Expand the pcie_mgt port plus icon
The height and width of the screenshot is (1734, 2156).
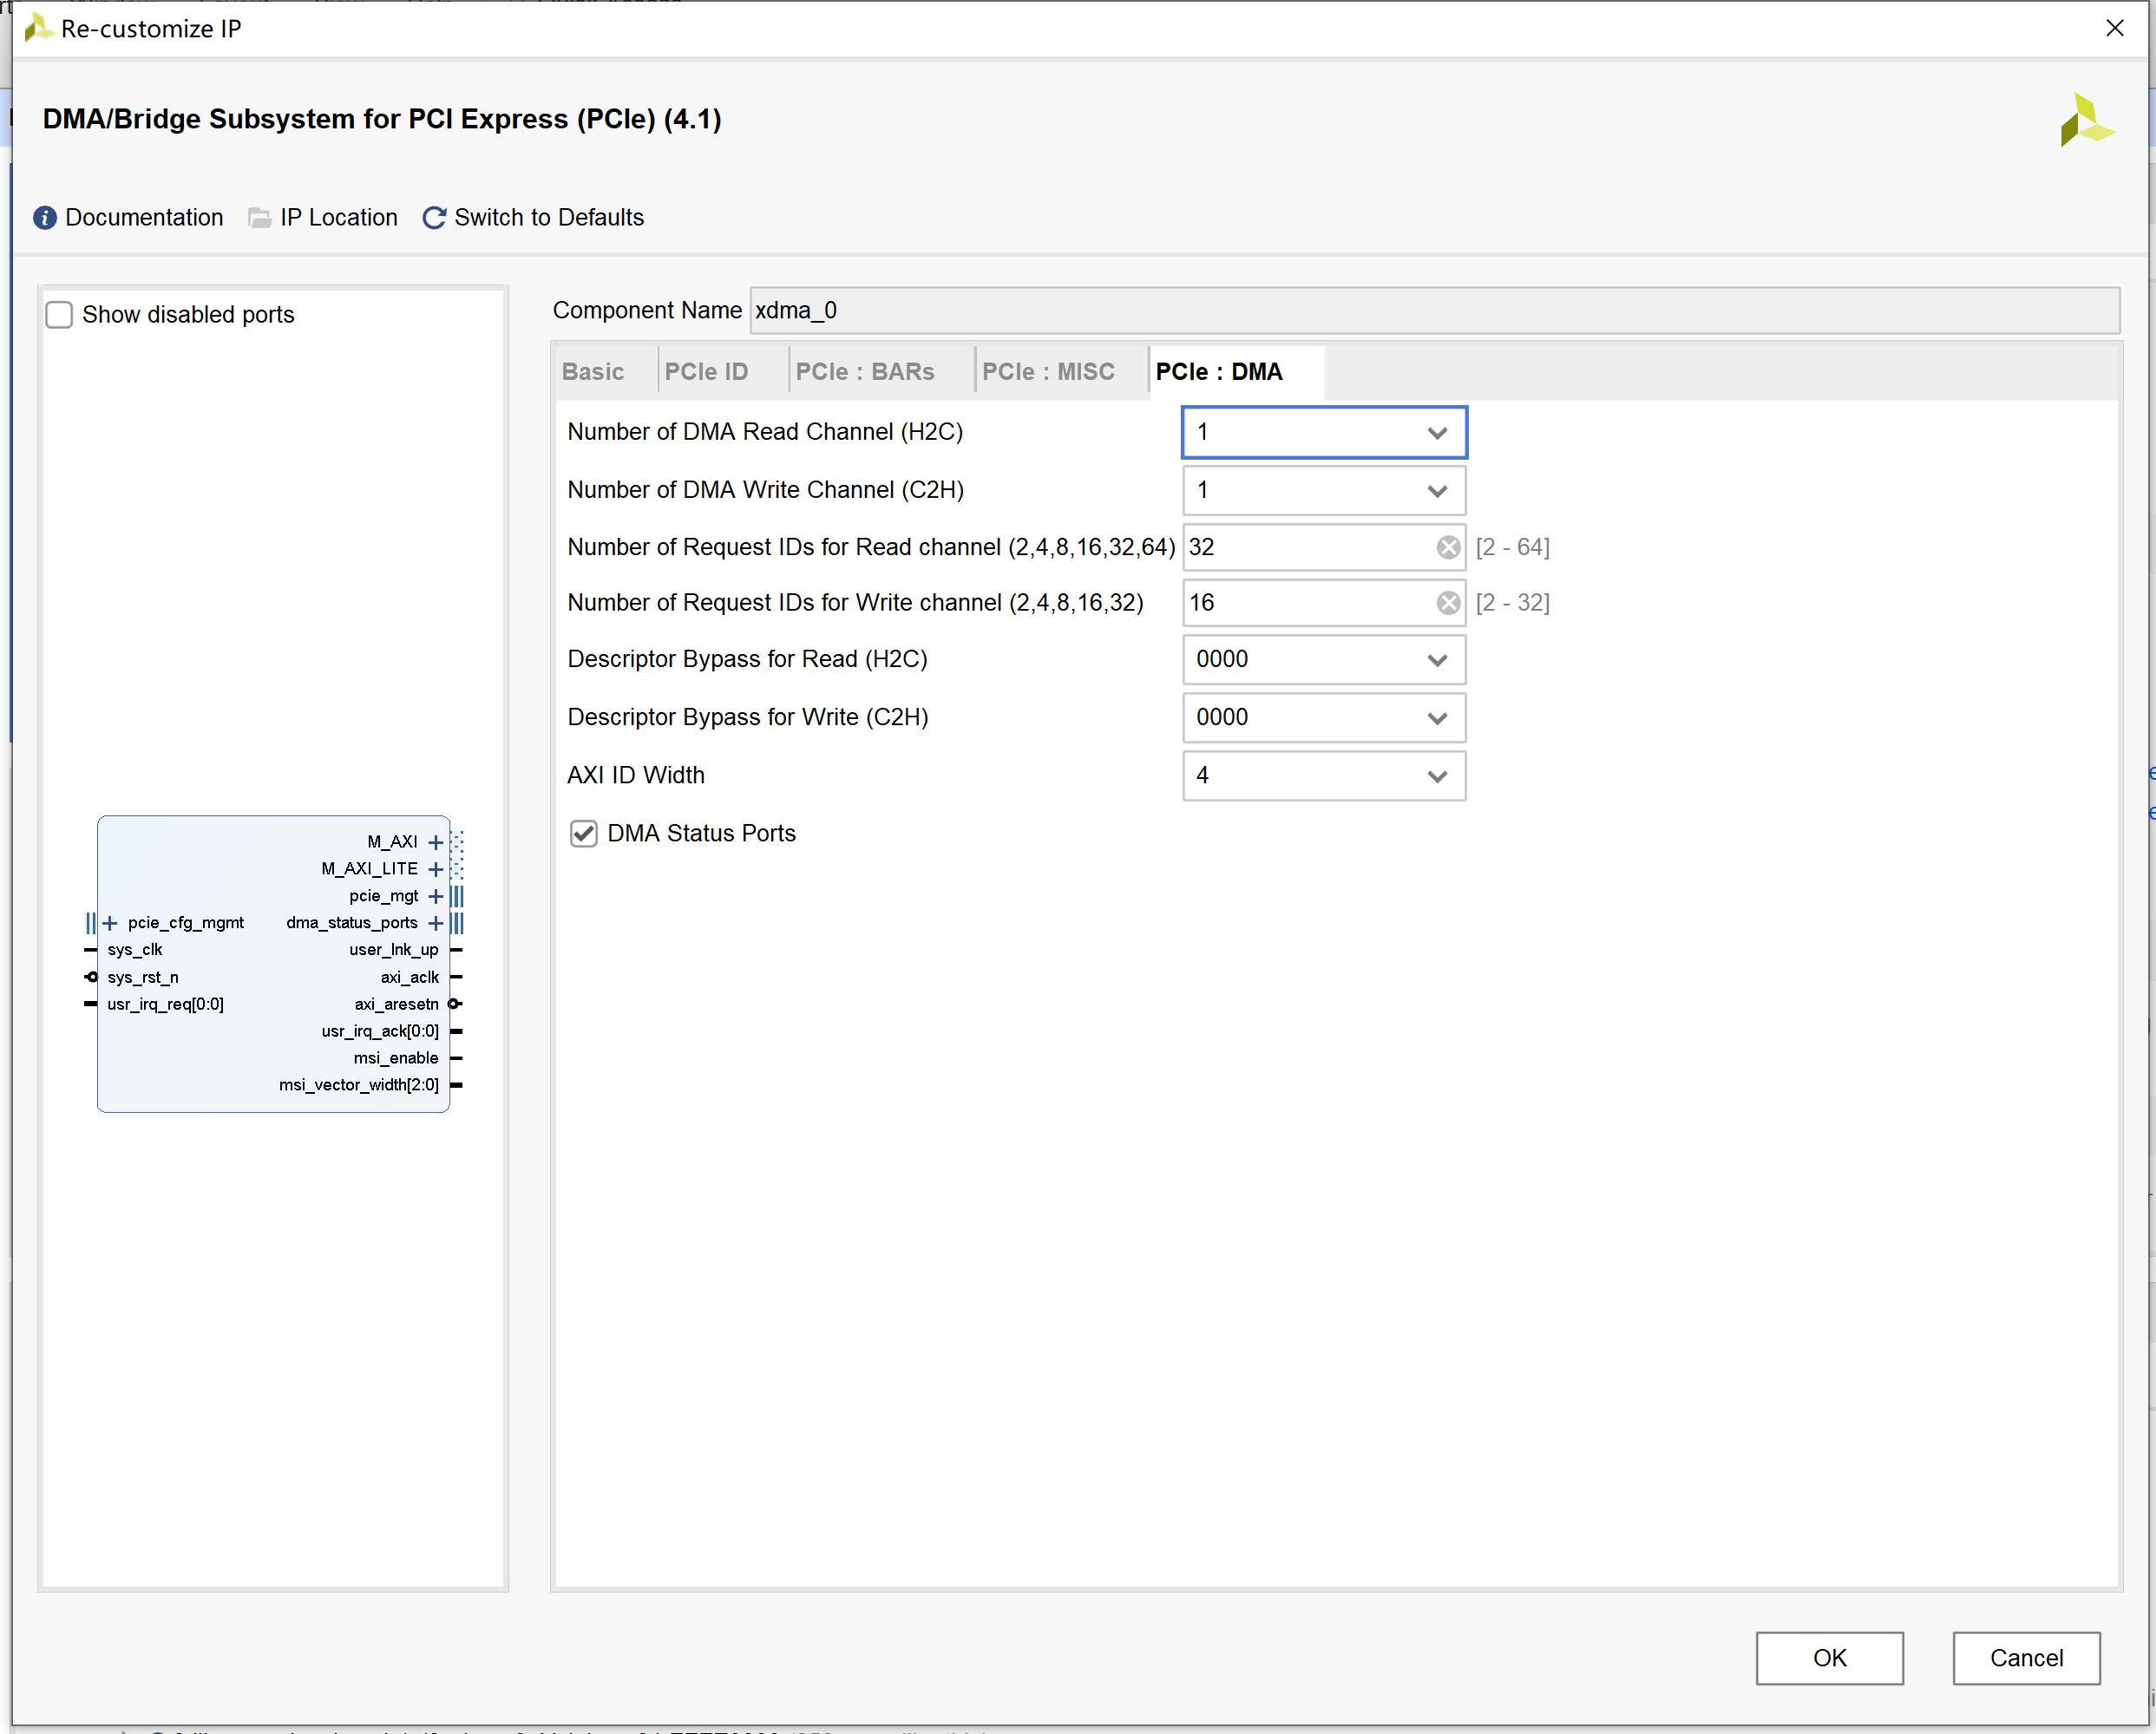[436, 896]
